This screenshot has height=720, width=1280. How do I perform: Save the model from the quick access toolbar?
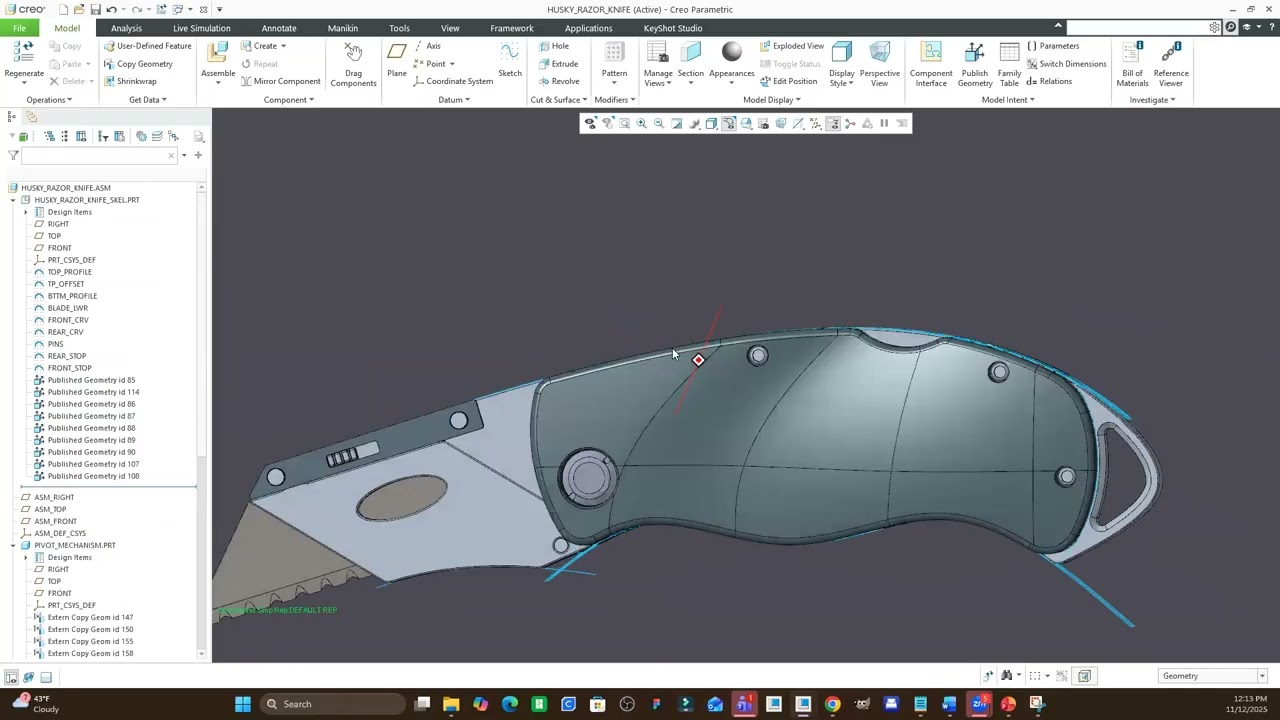(x=95, y=10)
